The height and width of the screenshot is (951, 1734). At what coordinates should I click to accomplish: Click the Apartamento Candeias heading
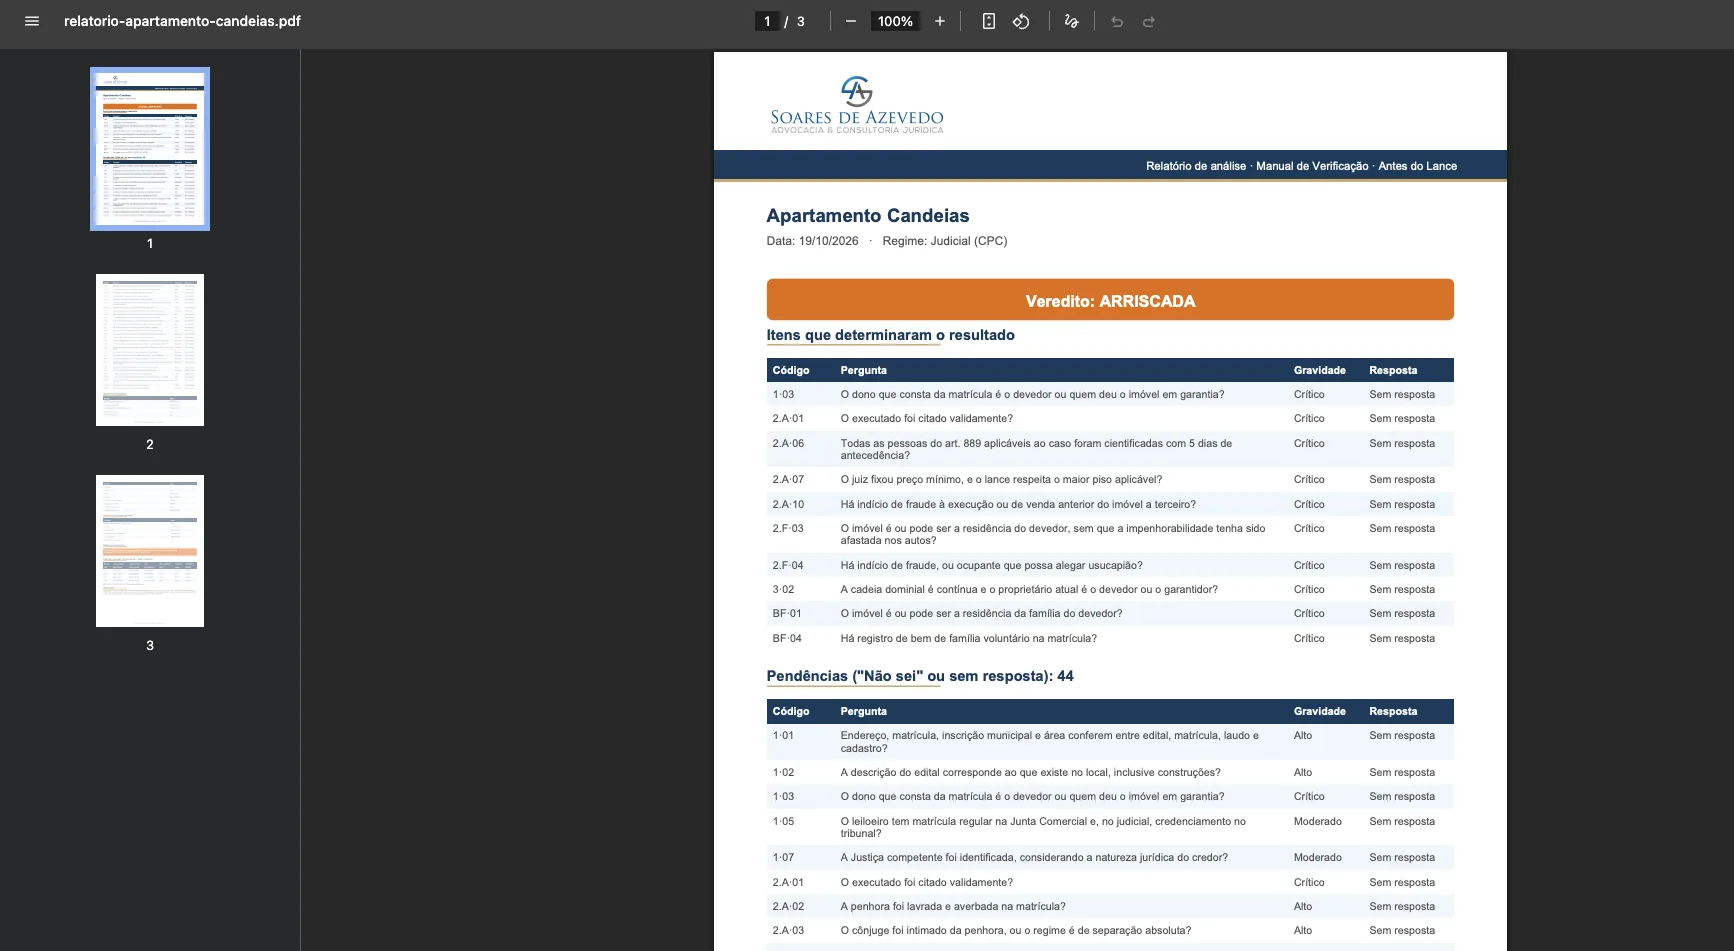(x=867, y=215)
